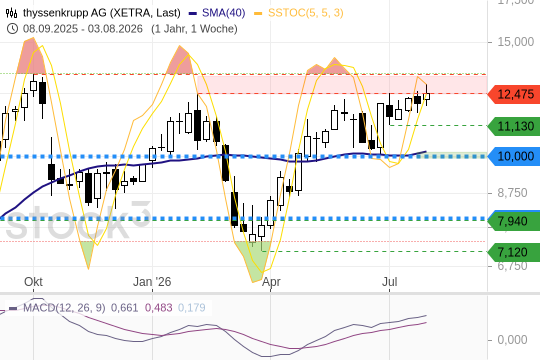Click the green 7,120 price tag
Image resolution: width=540 pixels, height=360 pixels.
(x=514, y=252)
